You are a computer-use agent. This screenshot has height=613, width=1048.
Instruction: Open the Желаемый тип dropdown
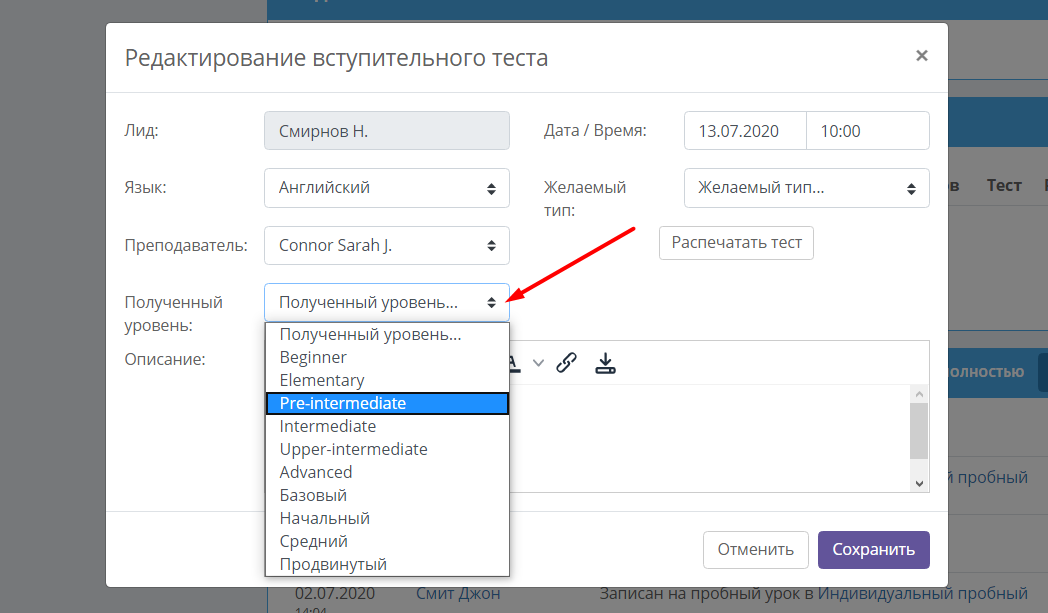point(806,188)
